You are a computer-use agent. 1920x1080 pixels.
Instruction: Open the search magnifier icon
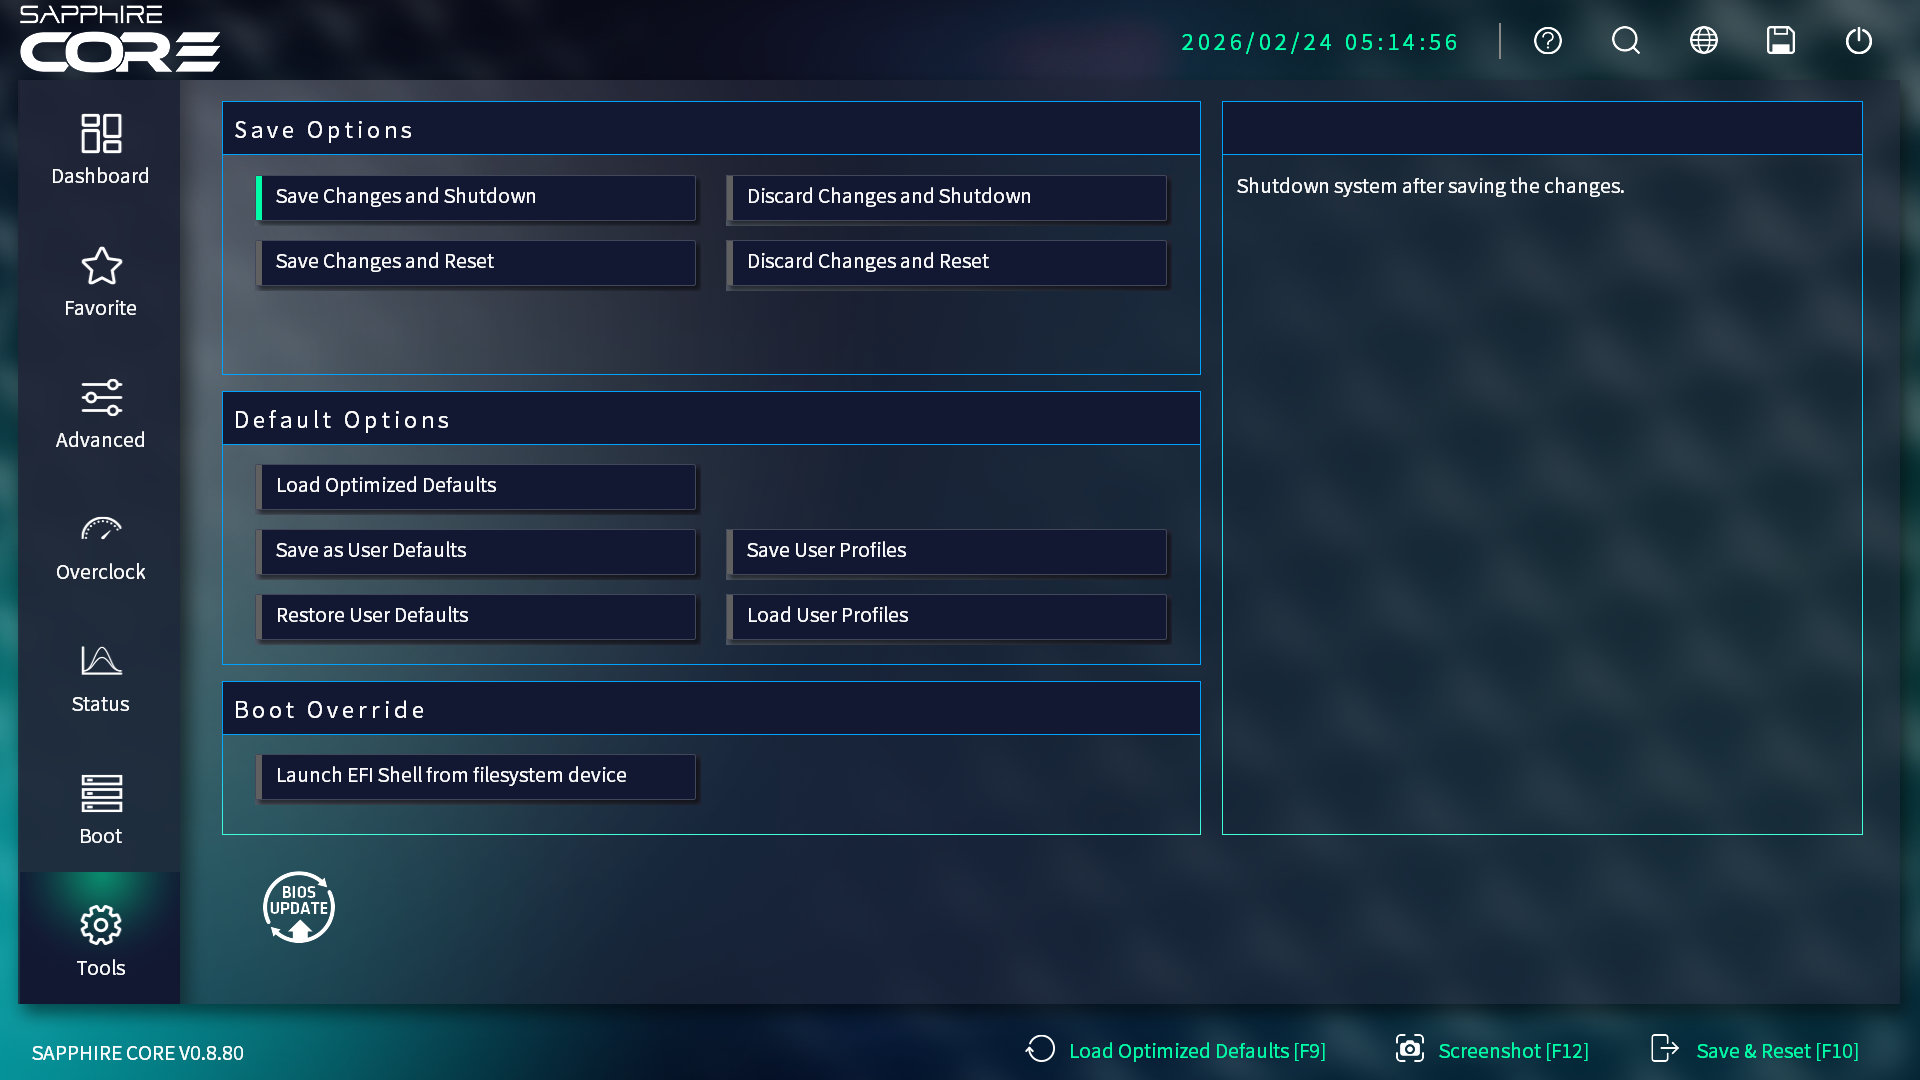pyautogui.click(x=1625, y=41)
